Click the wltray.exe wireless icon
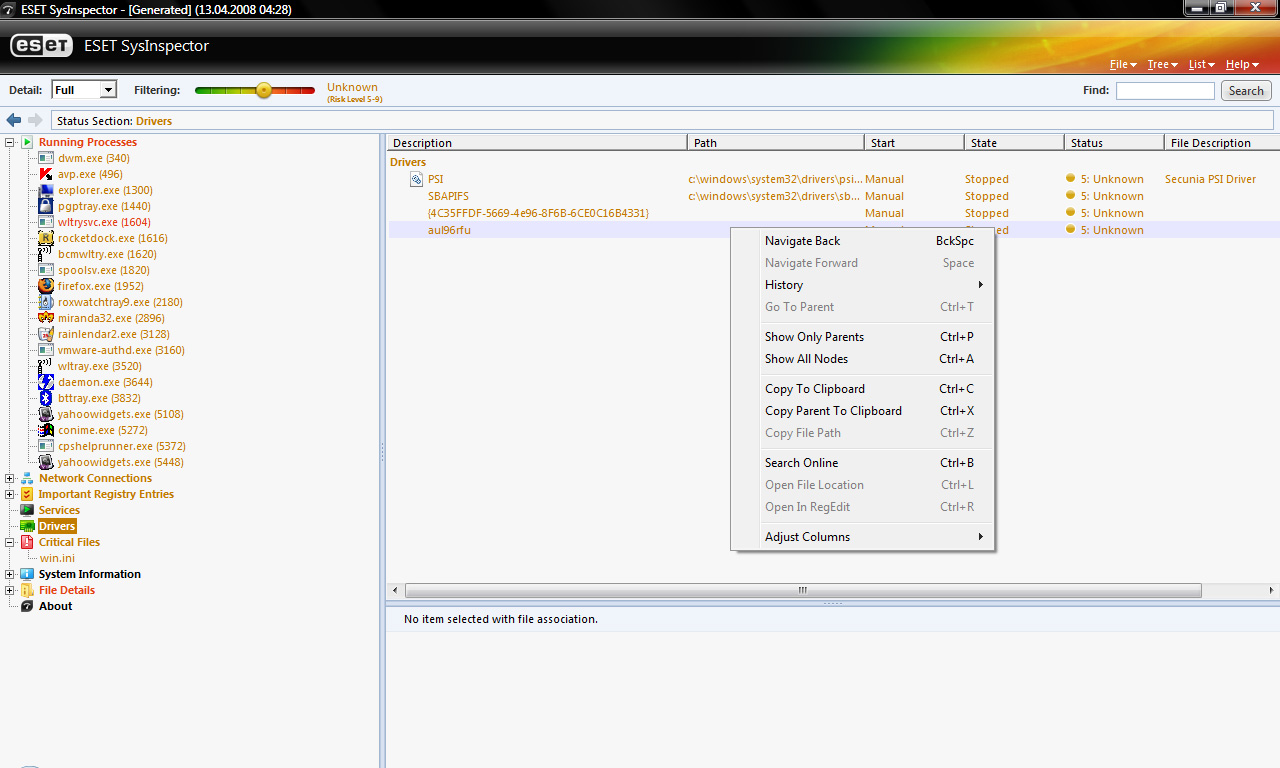Viewport: 1280px width, 768px height. [46, 366]
